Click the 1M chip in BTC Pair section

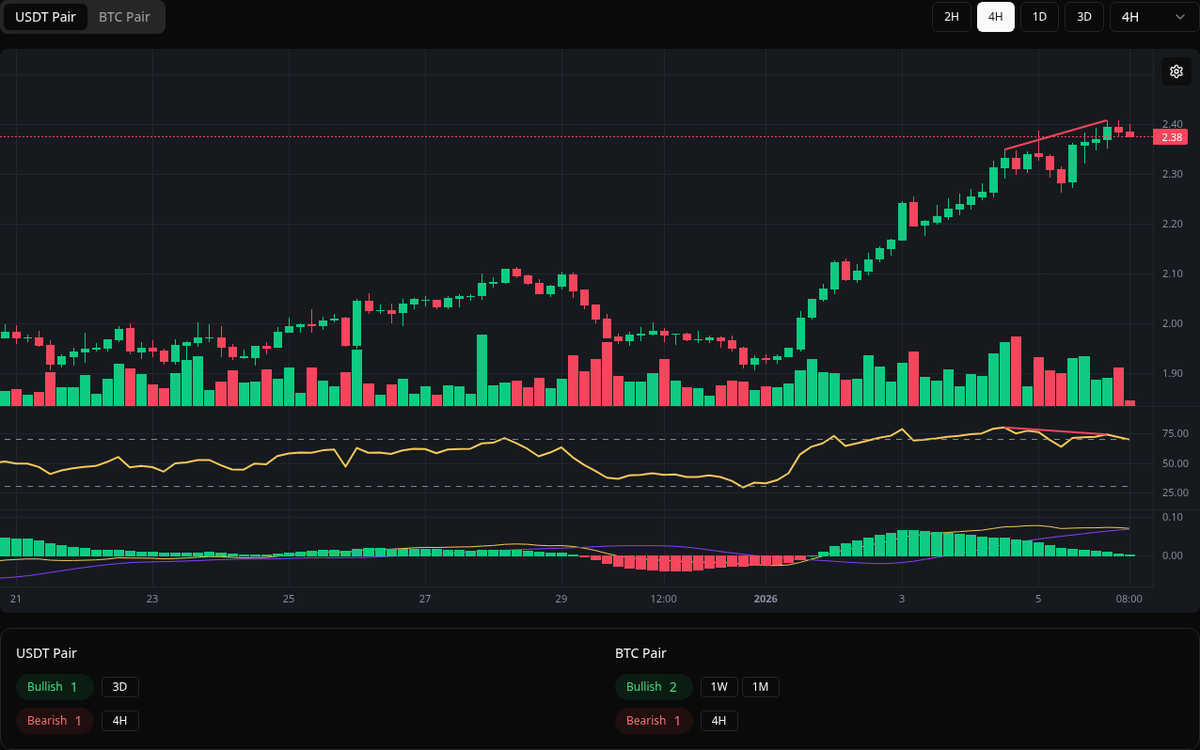760,687
